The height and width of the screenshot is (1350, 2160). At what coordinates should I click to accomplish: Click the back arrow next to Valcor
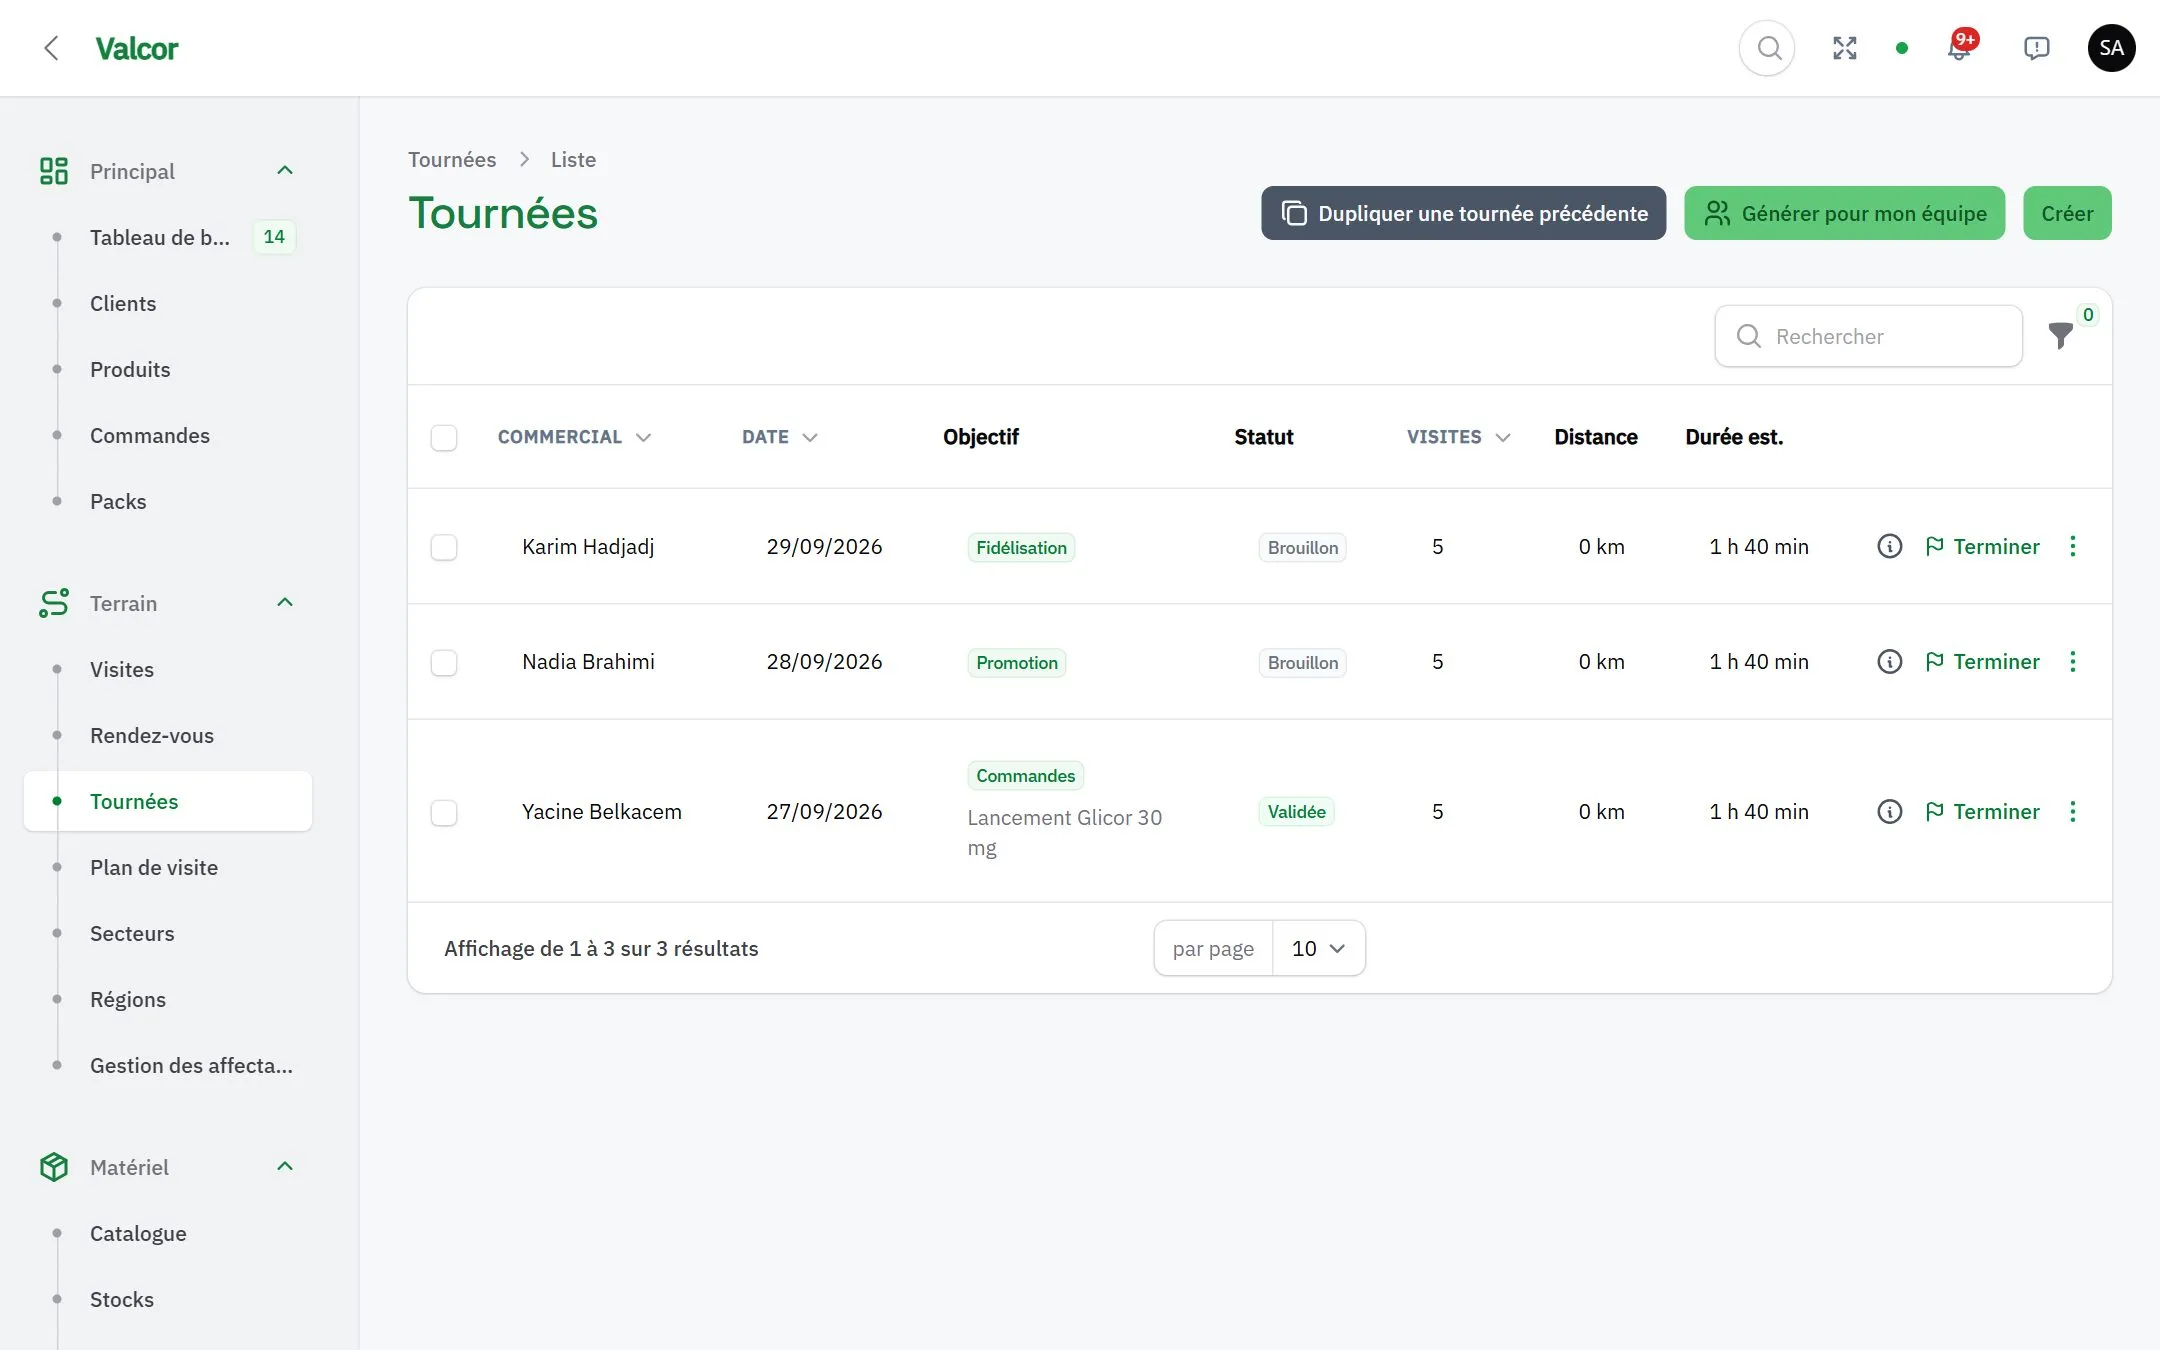52,48
